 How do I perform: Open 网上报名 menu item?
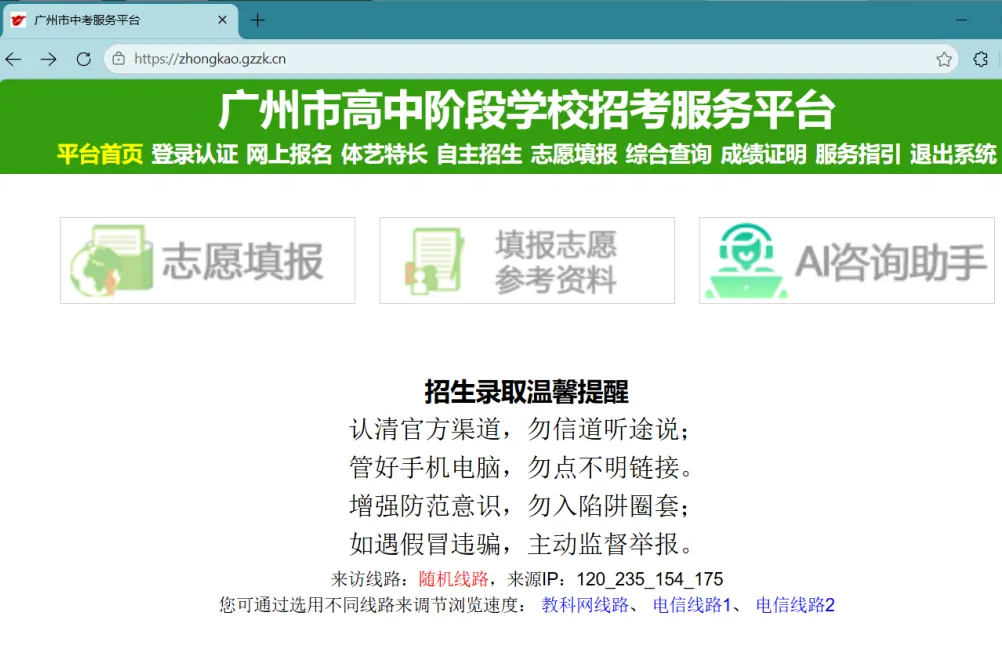point(289,154)
